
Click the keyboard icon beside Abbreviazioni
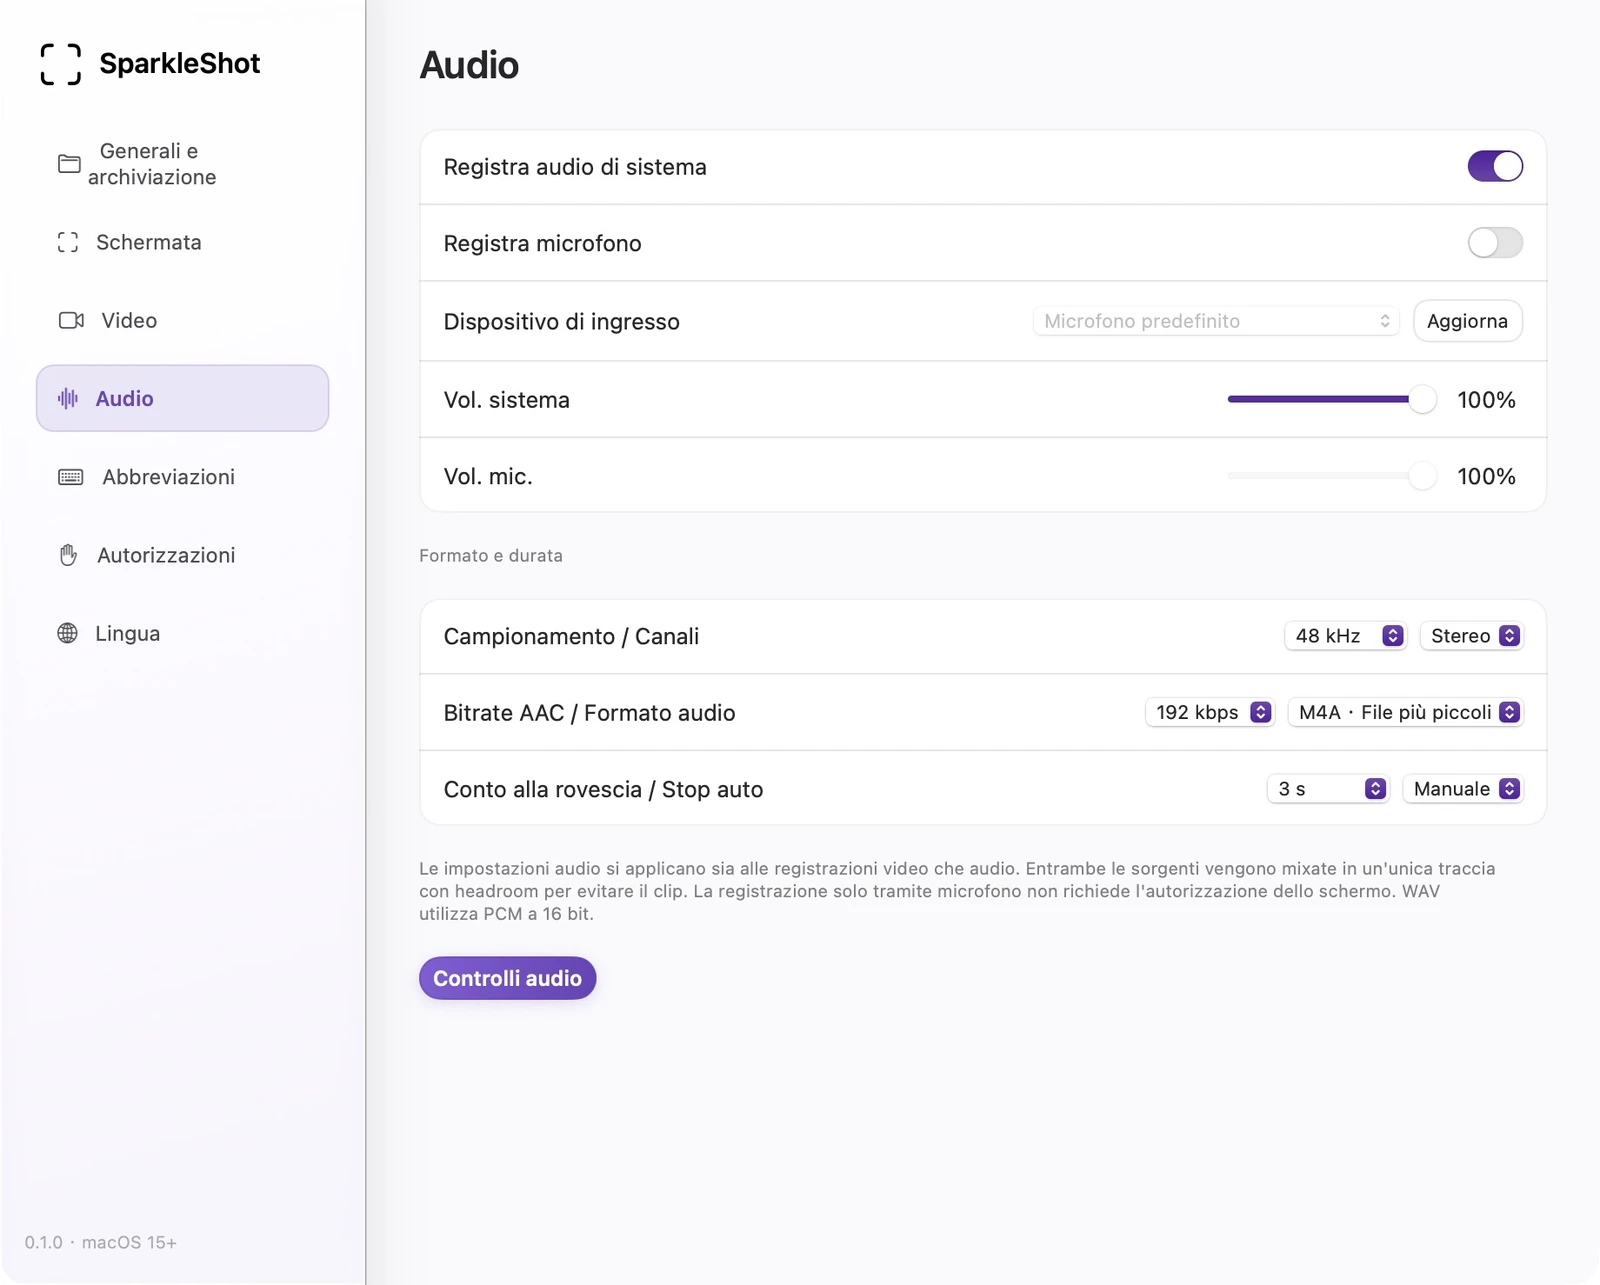(x=71, y=477)
